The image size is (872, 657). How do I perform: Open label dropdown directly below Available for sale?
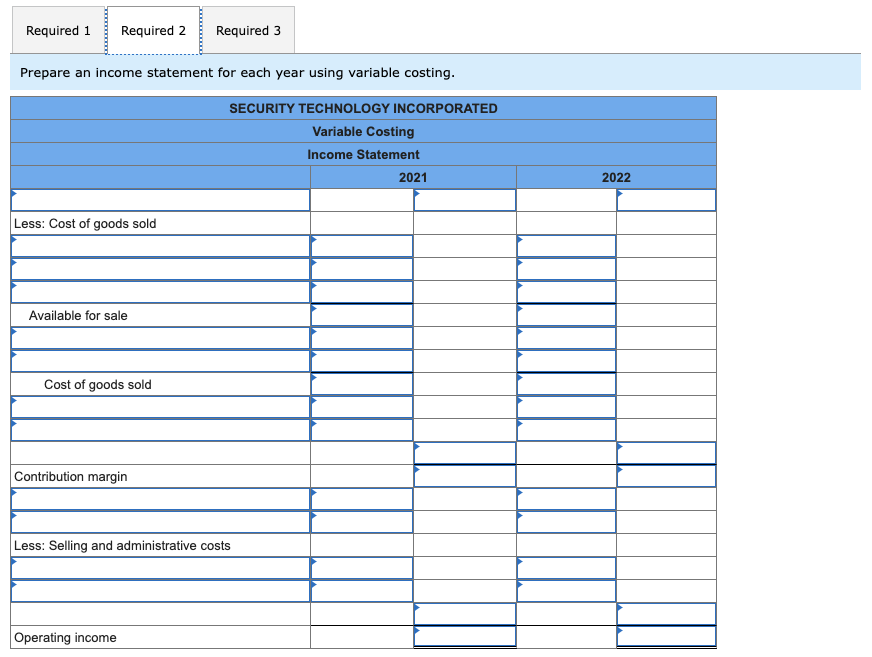(x=161, y=338)
